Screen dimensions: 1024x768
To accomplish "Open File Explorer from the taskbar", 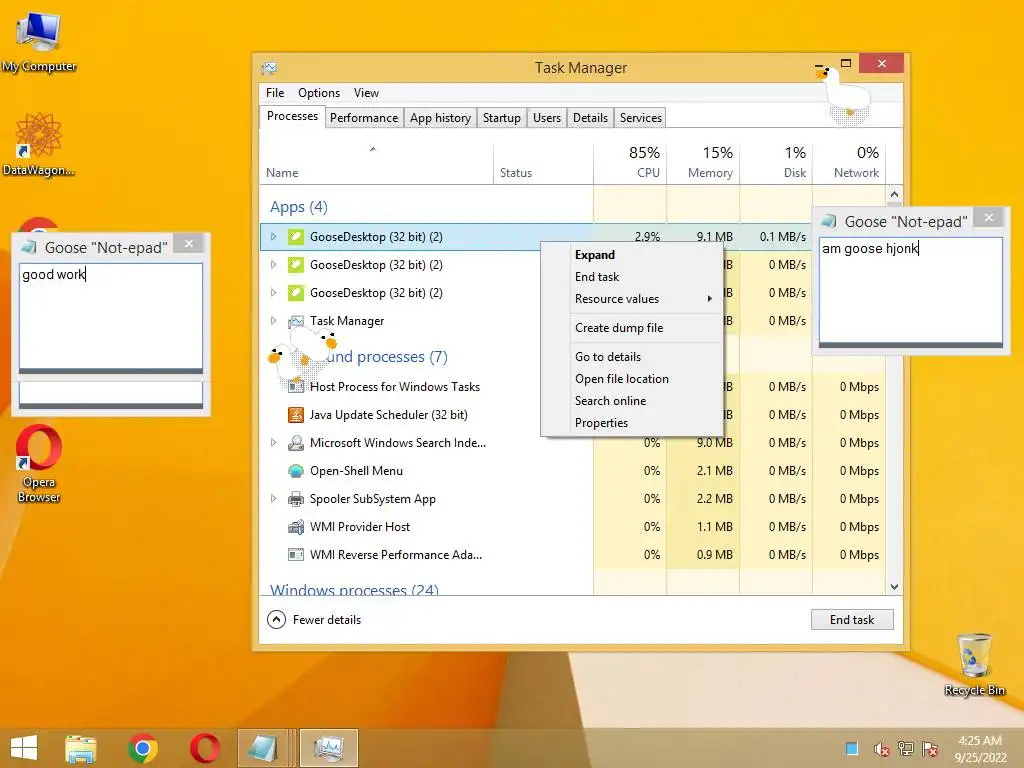I will pyautogui.click(x=81, y=748).
